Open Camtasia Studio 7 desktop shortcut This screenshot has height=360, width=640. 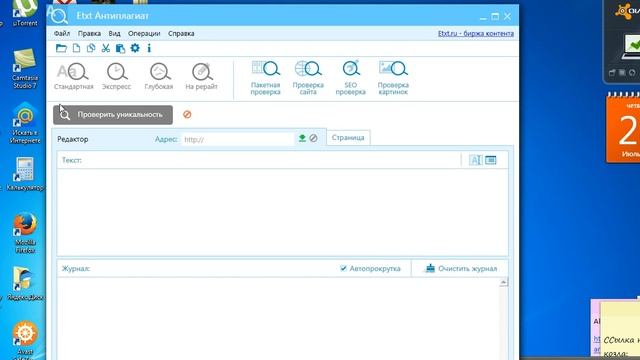[24, 68]
